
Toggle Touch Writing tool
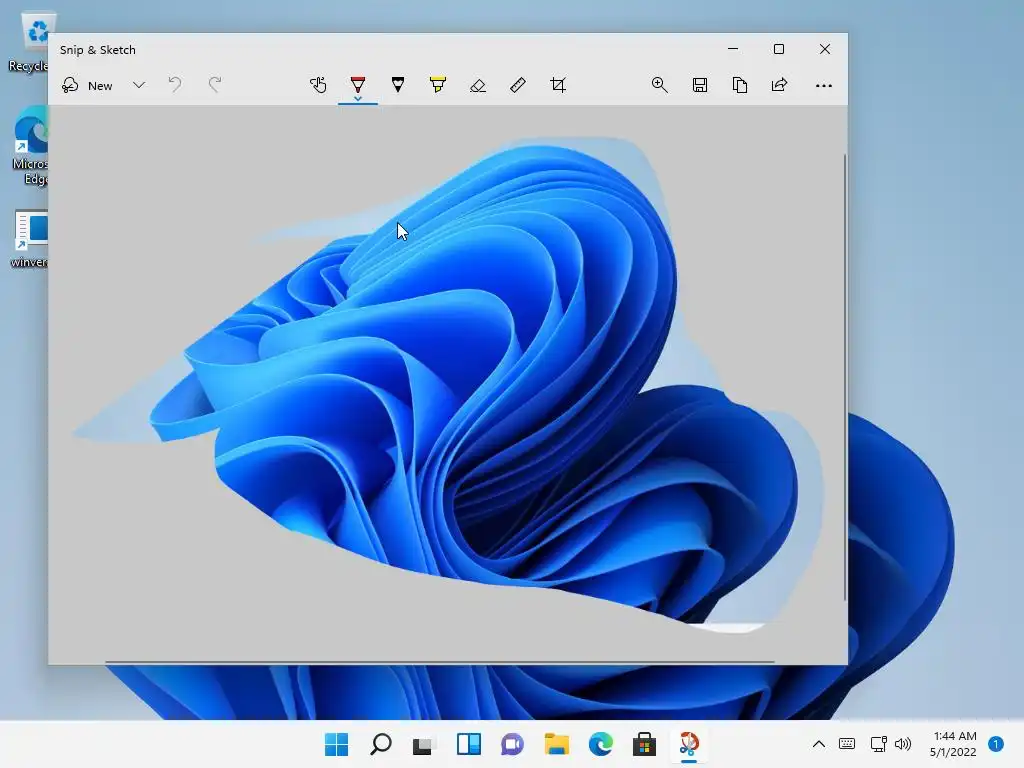(318, 85)
